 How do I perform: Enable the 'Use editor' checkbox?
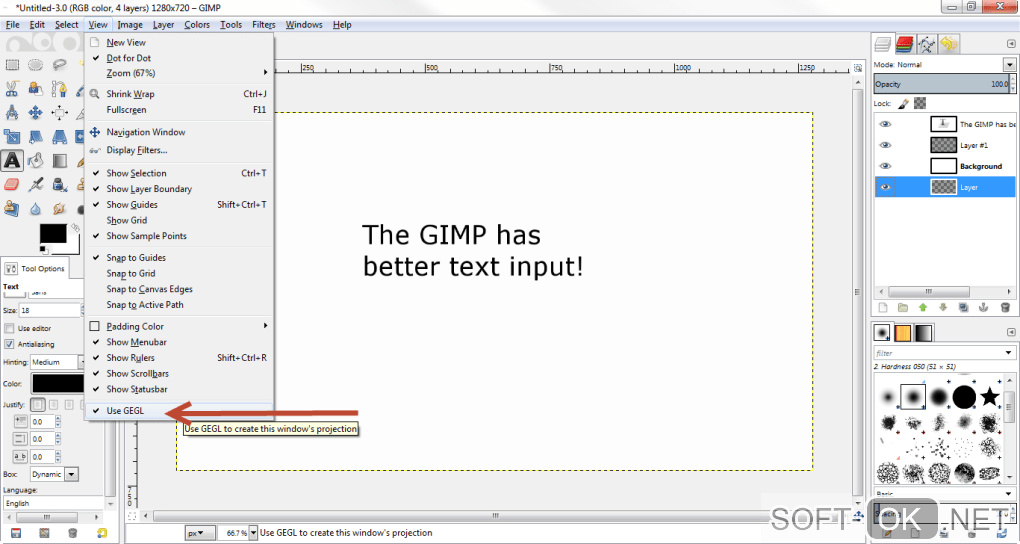tap(9, 329)
